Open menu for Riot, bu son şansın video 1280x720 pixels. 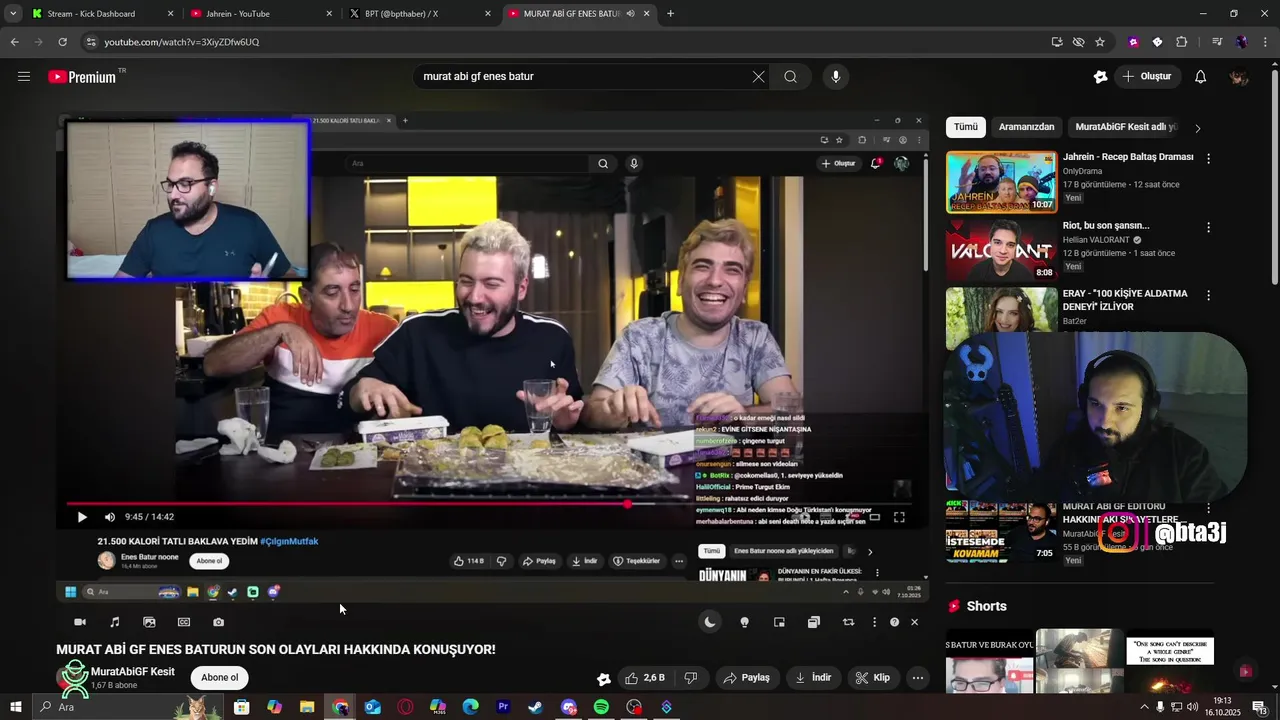pyautogui.click(x=1208, y=227)
